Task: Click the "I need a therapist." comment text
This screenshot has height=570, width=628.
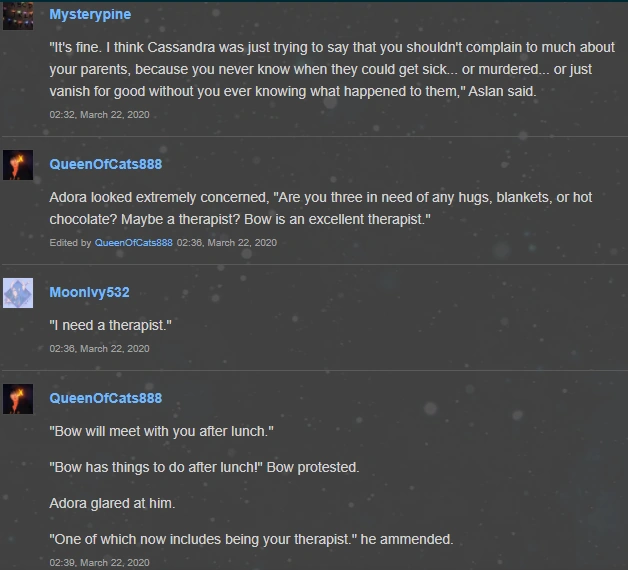Action: 109,325
